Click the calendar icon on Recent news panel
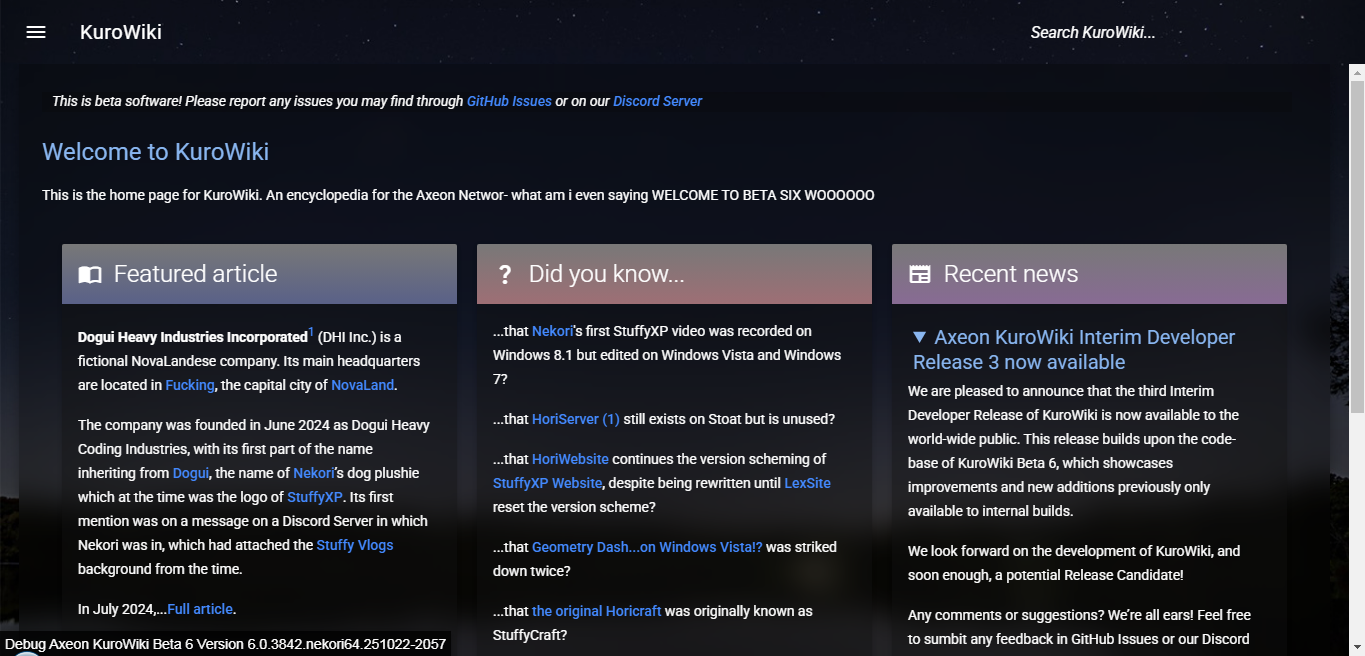 coord(920,274)
